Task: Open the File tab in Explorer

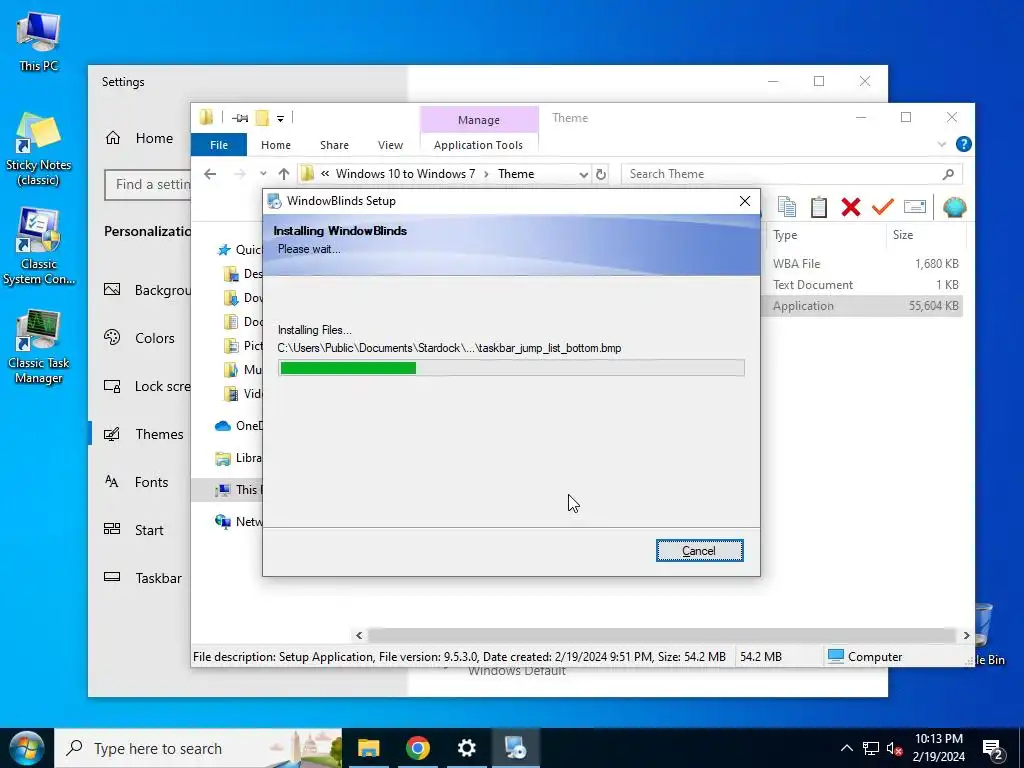Action: [219, 145]
